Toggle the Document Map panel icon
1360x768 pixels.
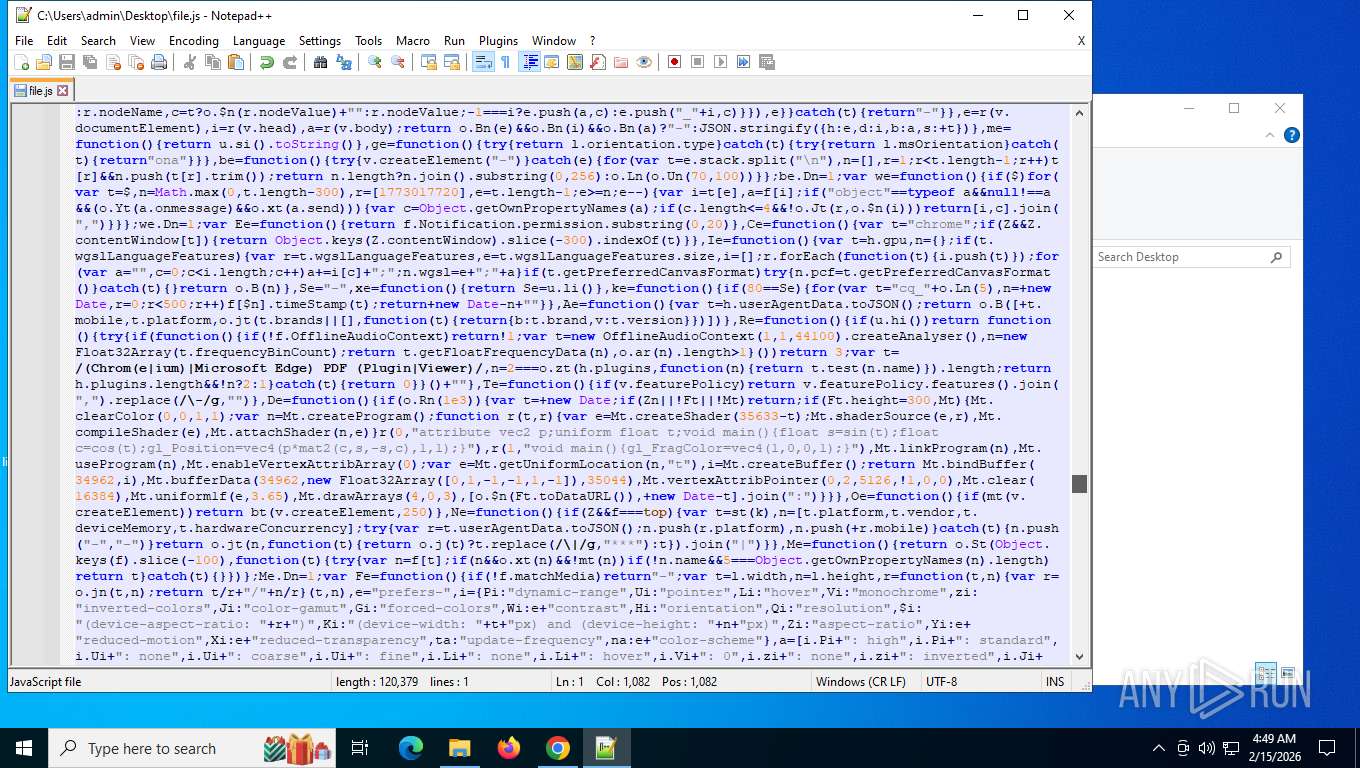point(575,62)
